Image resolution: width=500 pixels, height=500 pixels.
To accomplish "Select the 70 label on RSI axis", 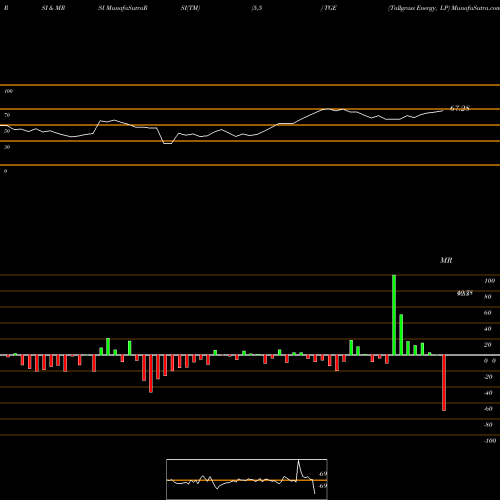I will pyautogui.click(x=7, y=115).
